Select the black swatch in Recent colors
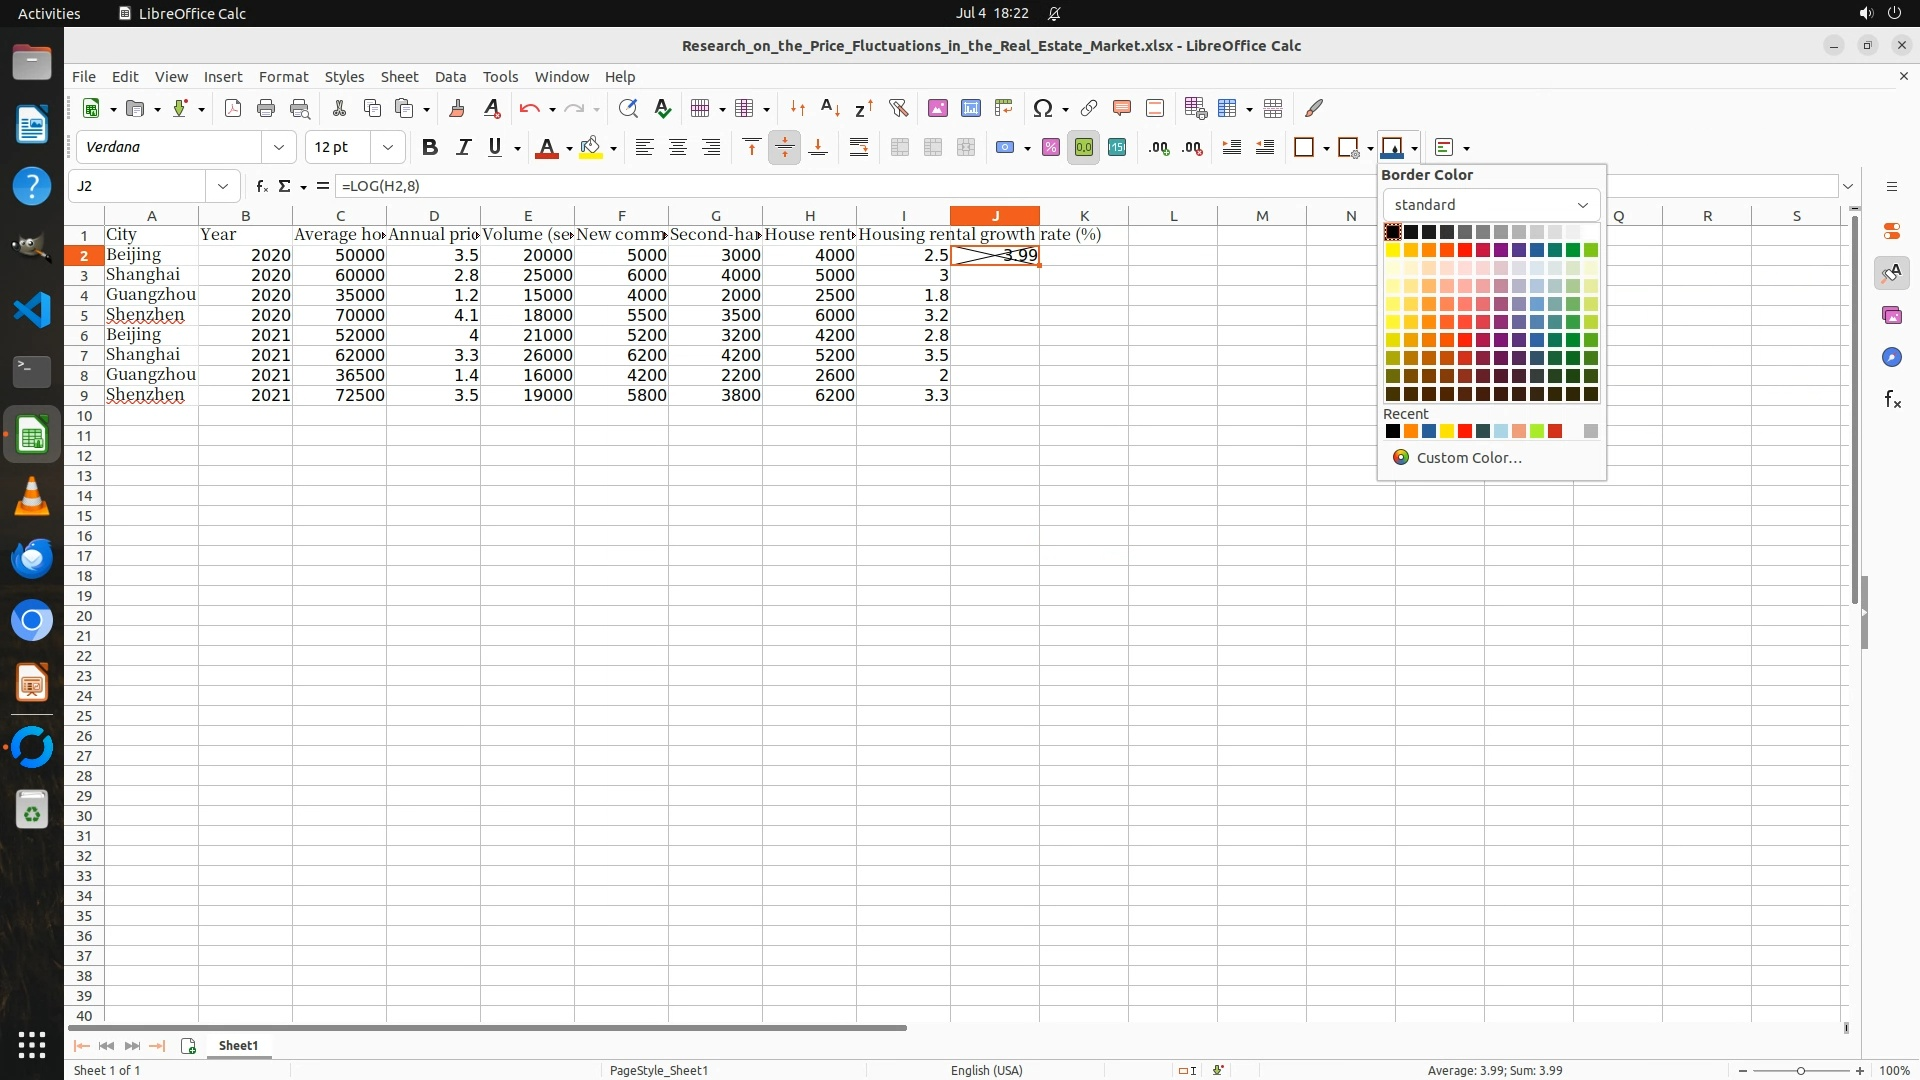Viewport: 1920px width, 1080px height. [1393, 431]
